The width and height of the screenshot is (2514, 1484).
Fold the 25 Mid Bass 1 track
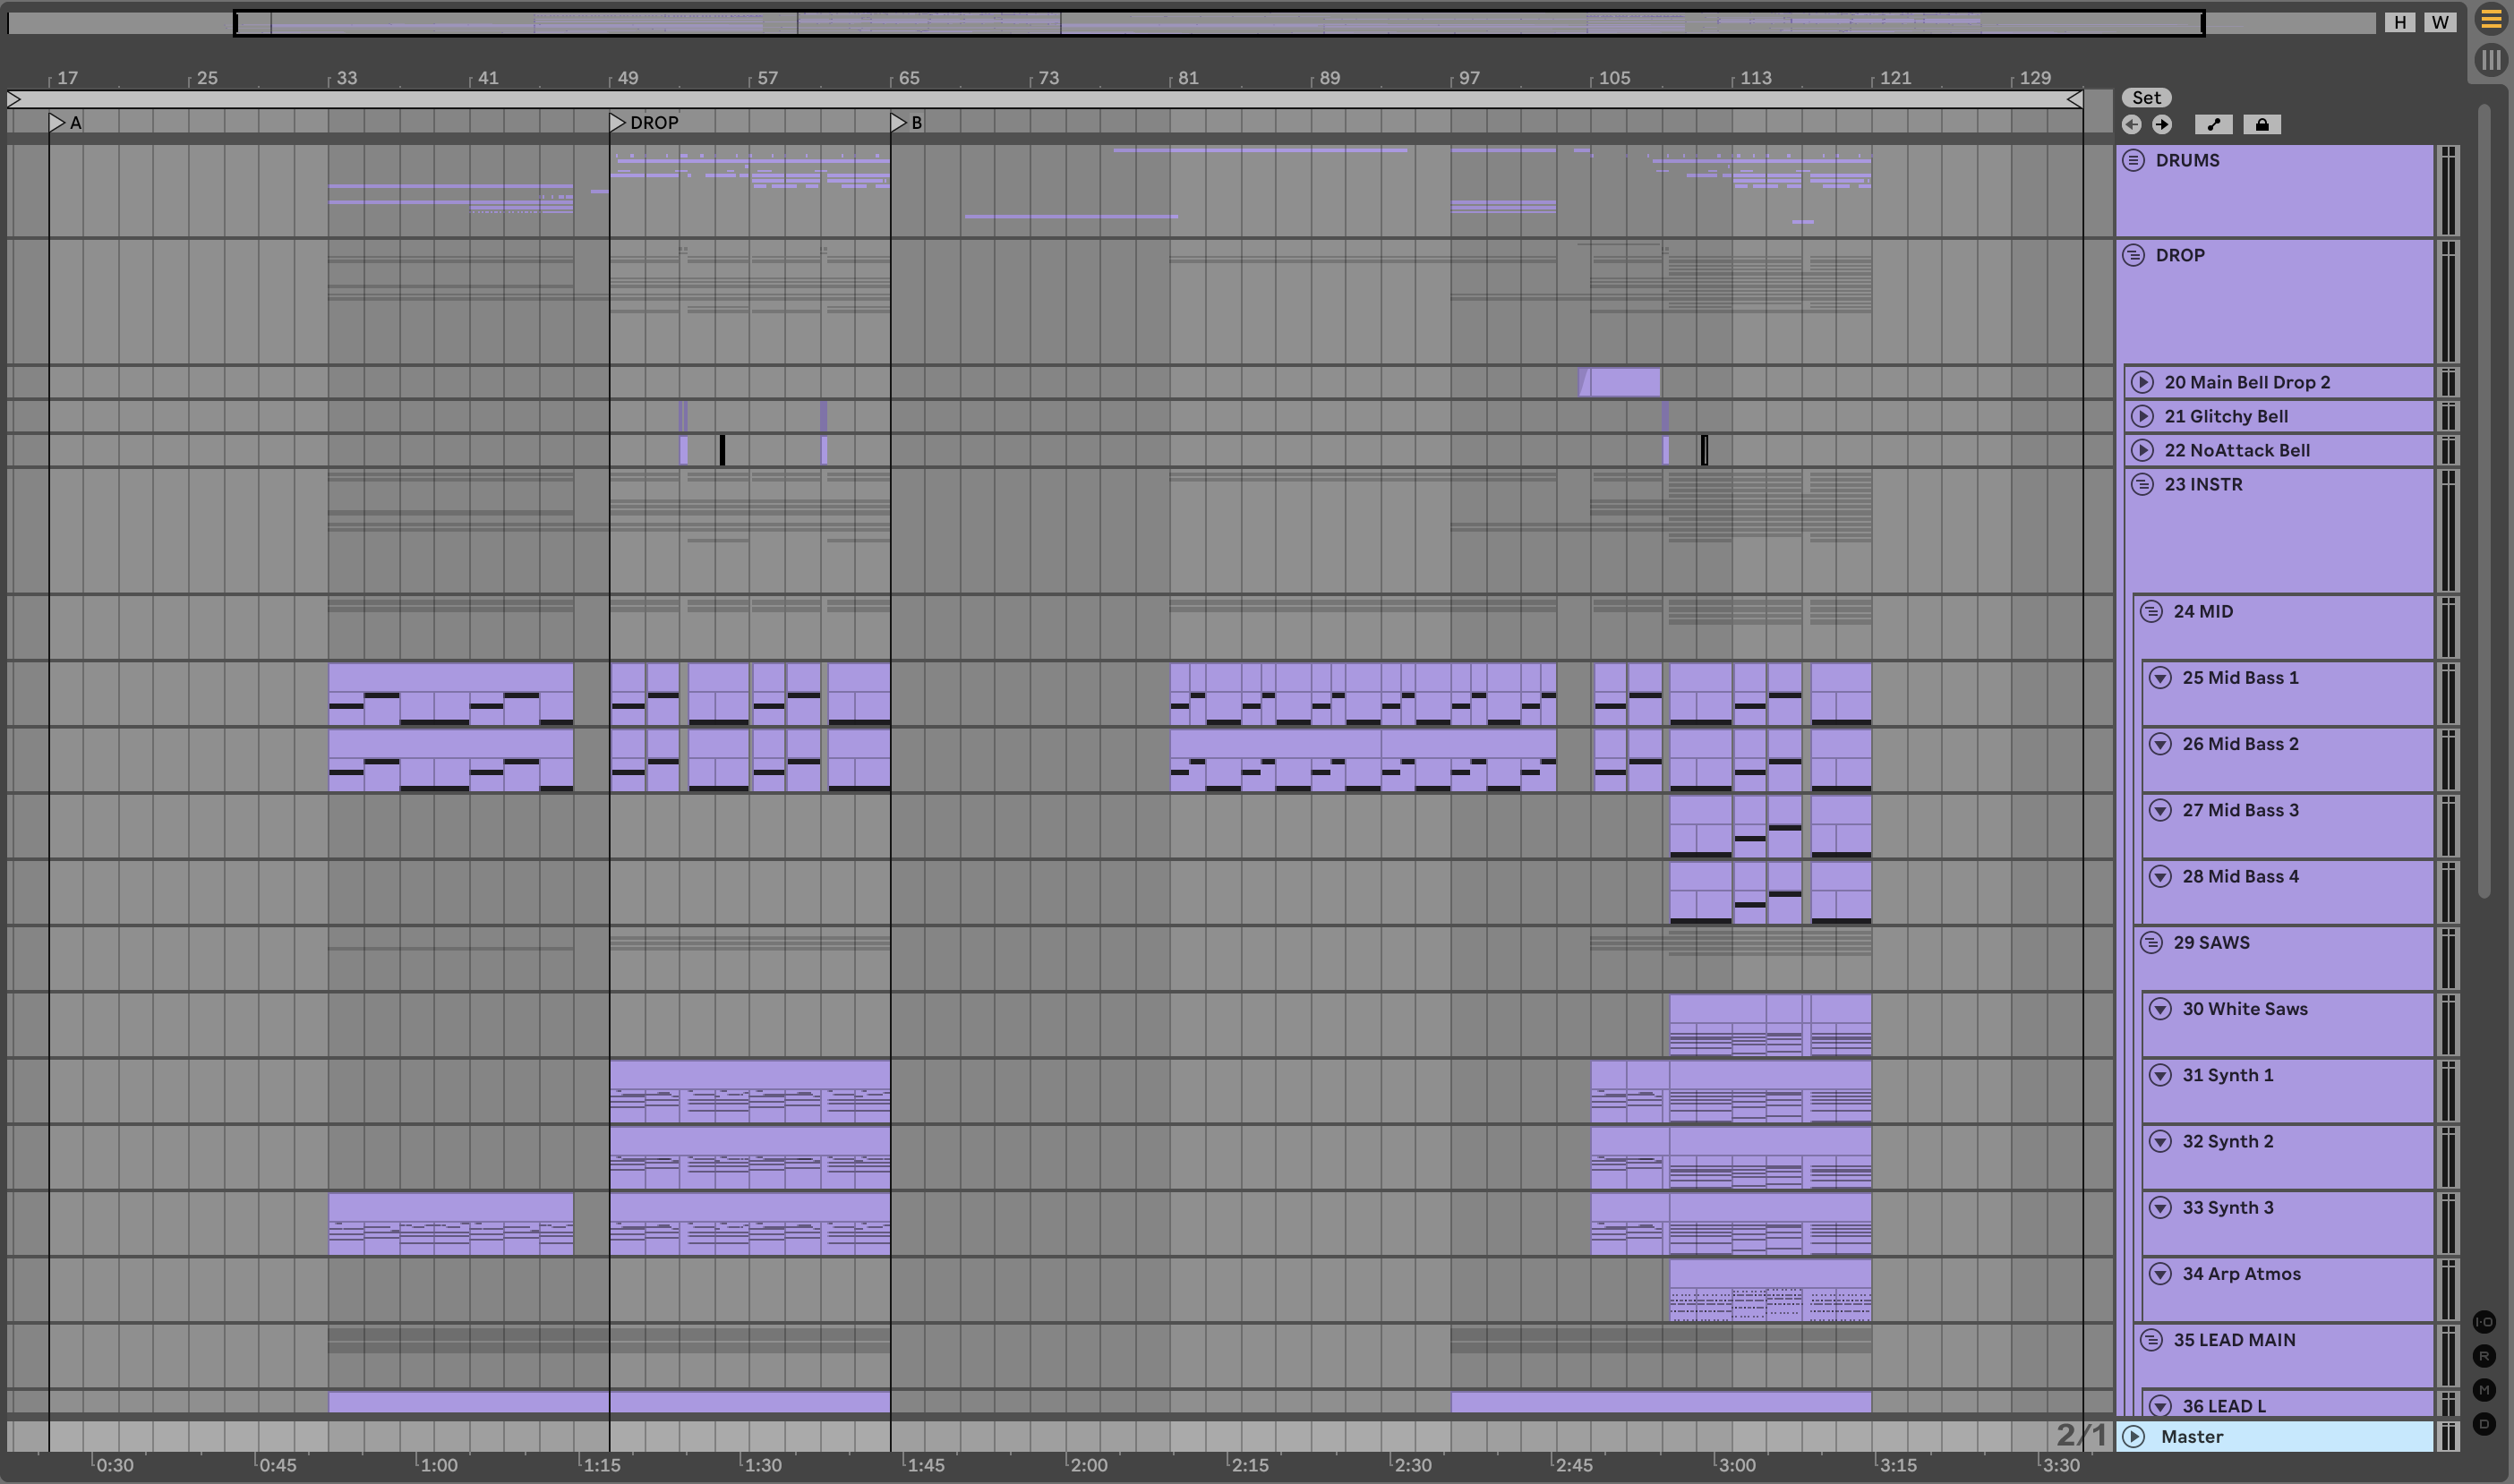point(2160,678)
